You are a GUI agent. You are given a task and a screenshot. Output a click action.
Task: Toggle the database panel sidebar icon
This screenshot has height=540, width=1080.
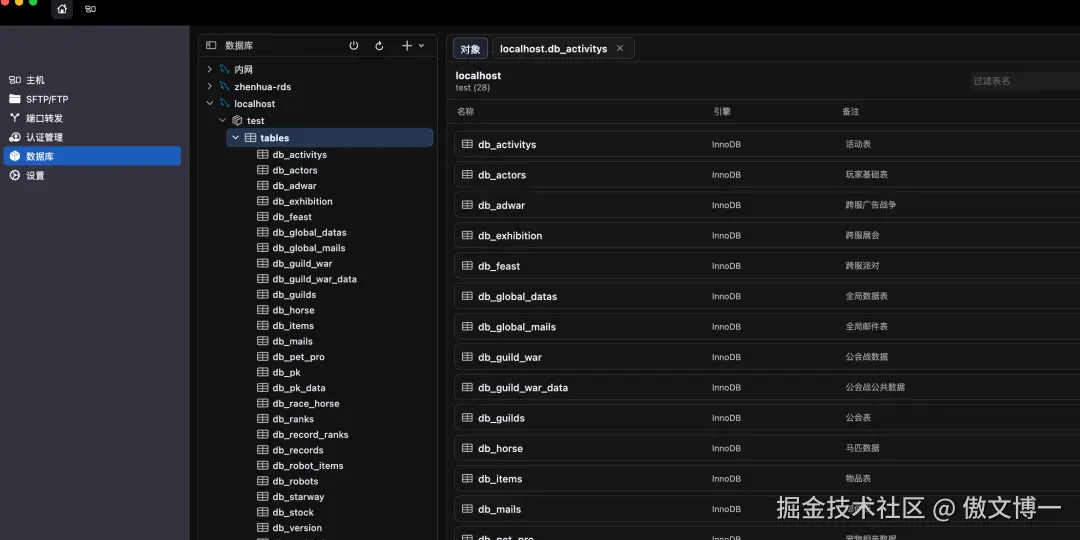point(211,45)
